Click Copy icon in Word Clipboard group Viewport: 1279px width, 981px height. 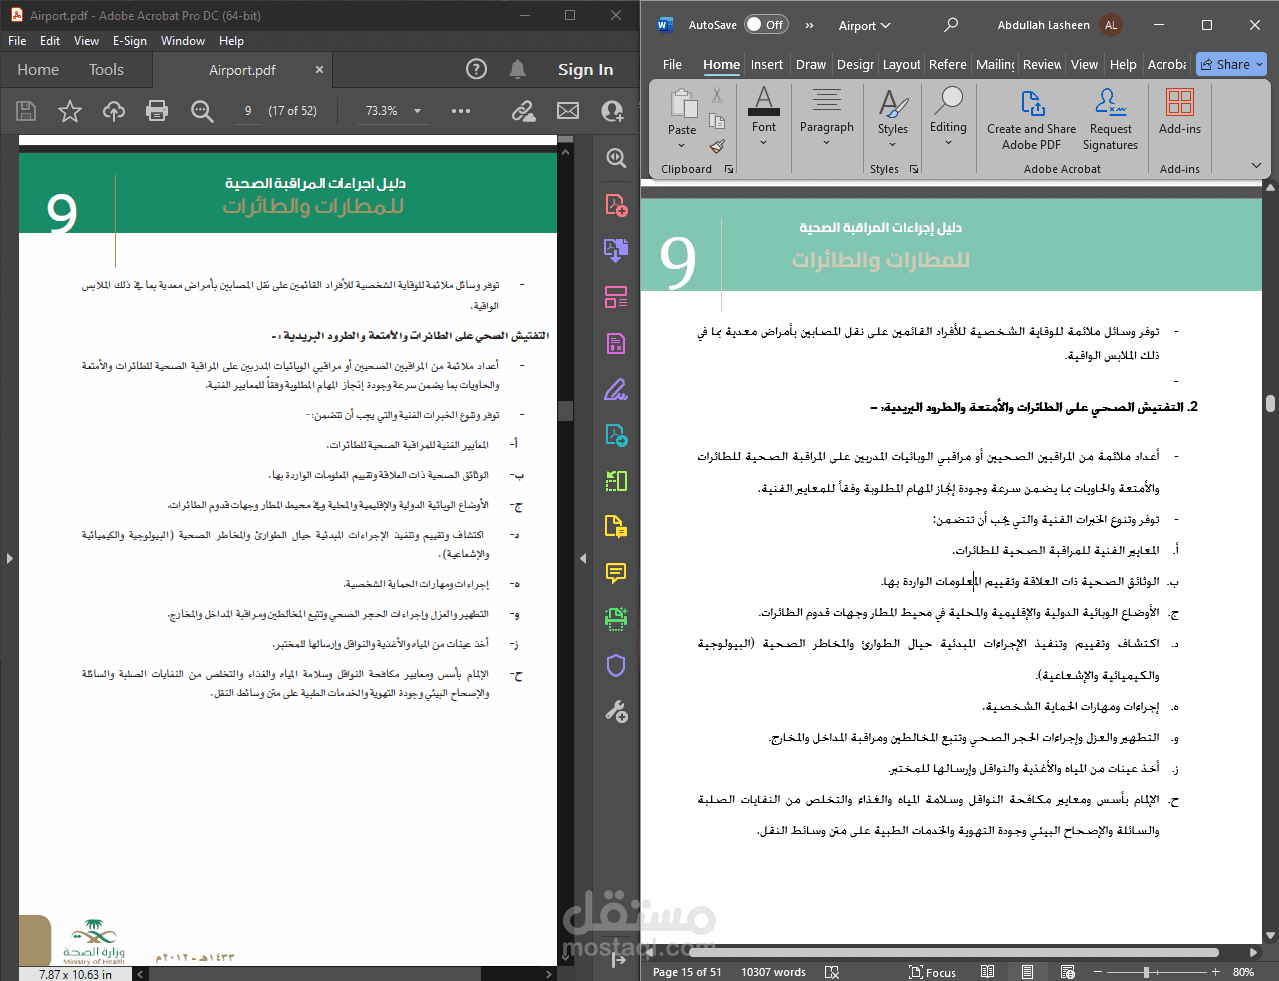(x=717, y=121)
